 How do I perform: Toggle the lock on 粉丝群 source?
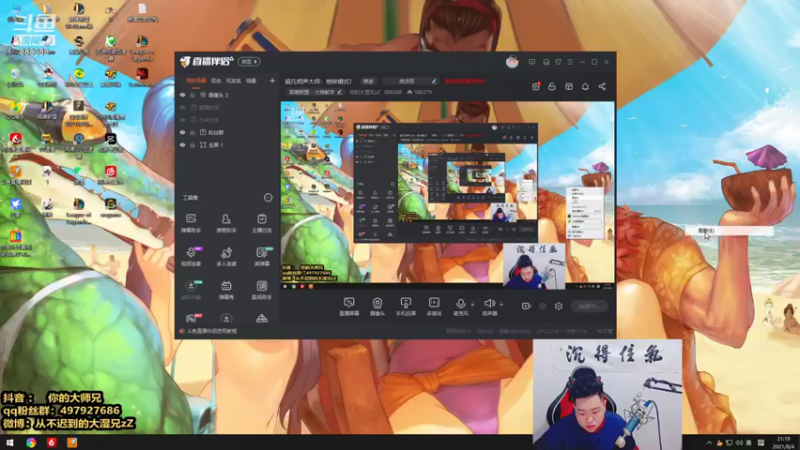(193, 132)
